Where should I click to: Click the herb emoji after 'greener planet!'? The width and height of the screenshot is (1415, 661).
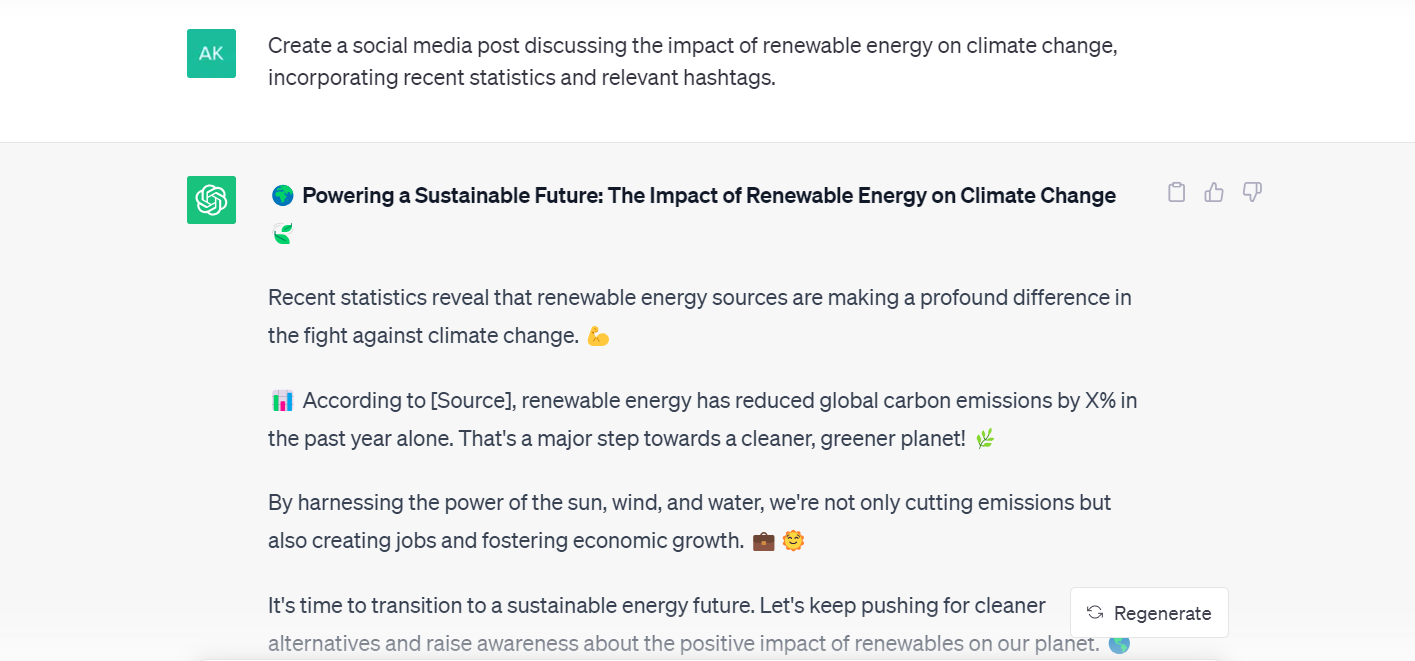point(985,439)
